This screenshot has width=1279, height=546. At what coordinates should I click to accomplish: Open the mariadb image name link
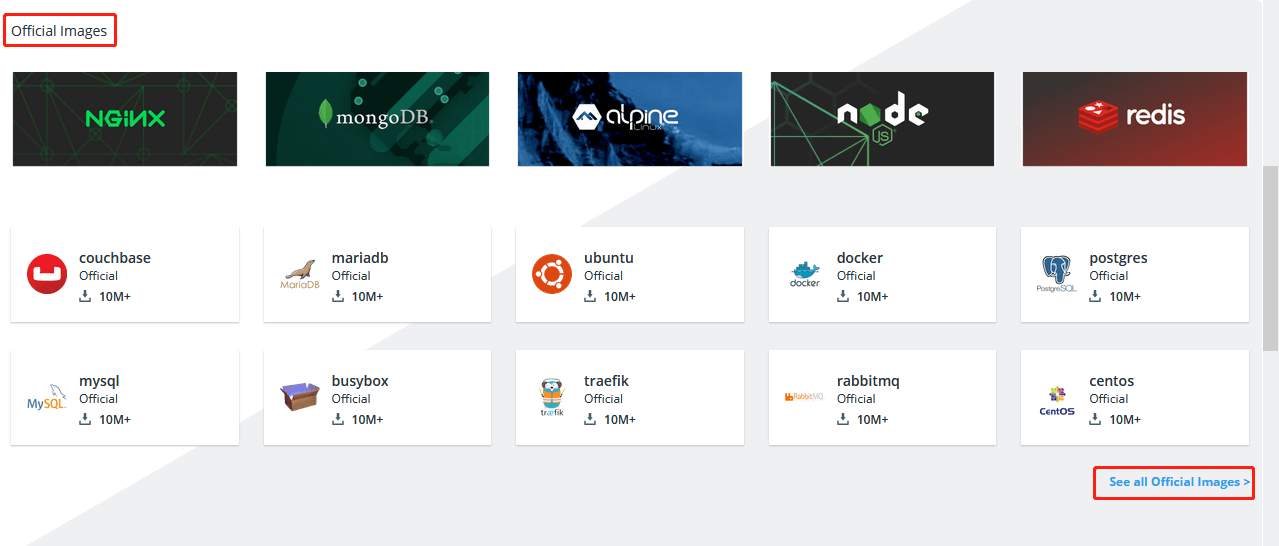[x=360, y=258]
